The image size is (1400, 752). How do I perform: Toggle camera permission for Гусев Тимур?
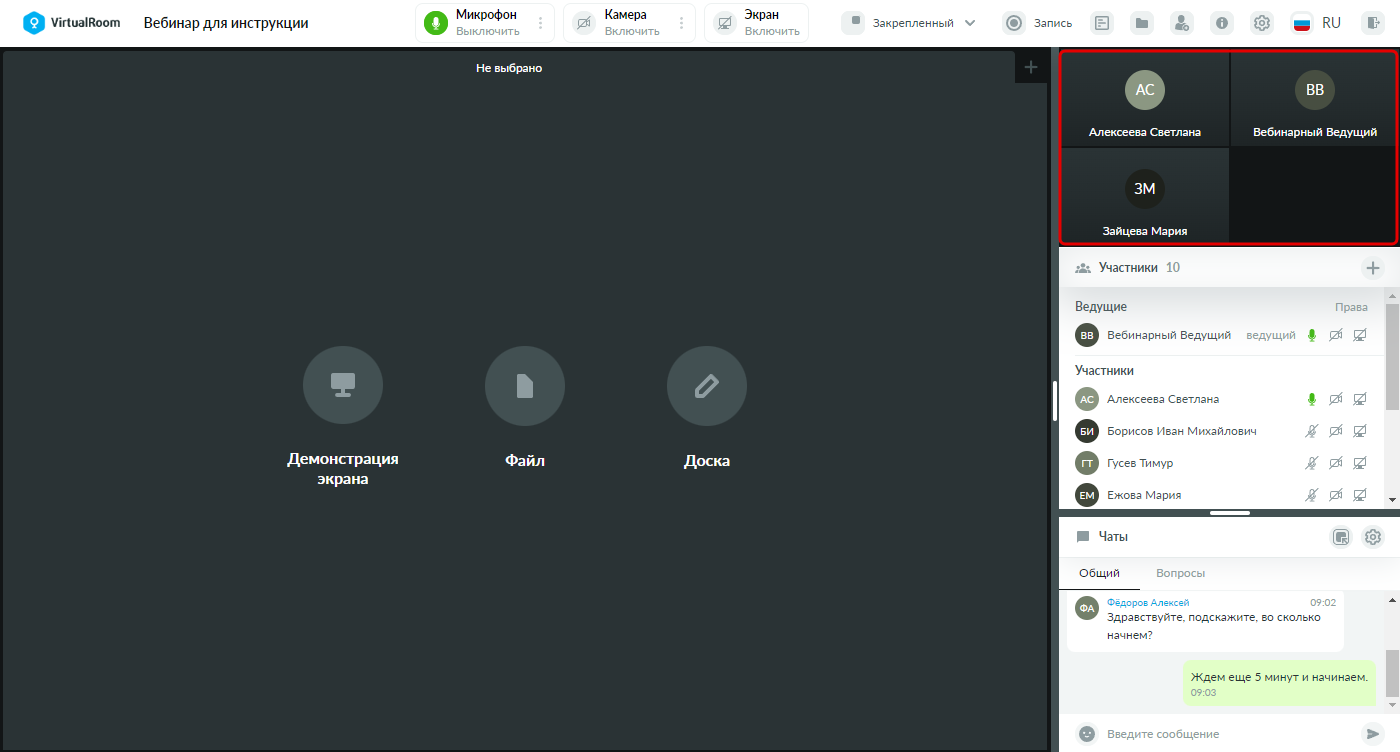coord(1336,463)
